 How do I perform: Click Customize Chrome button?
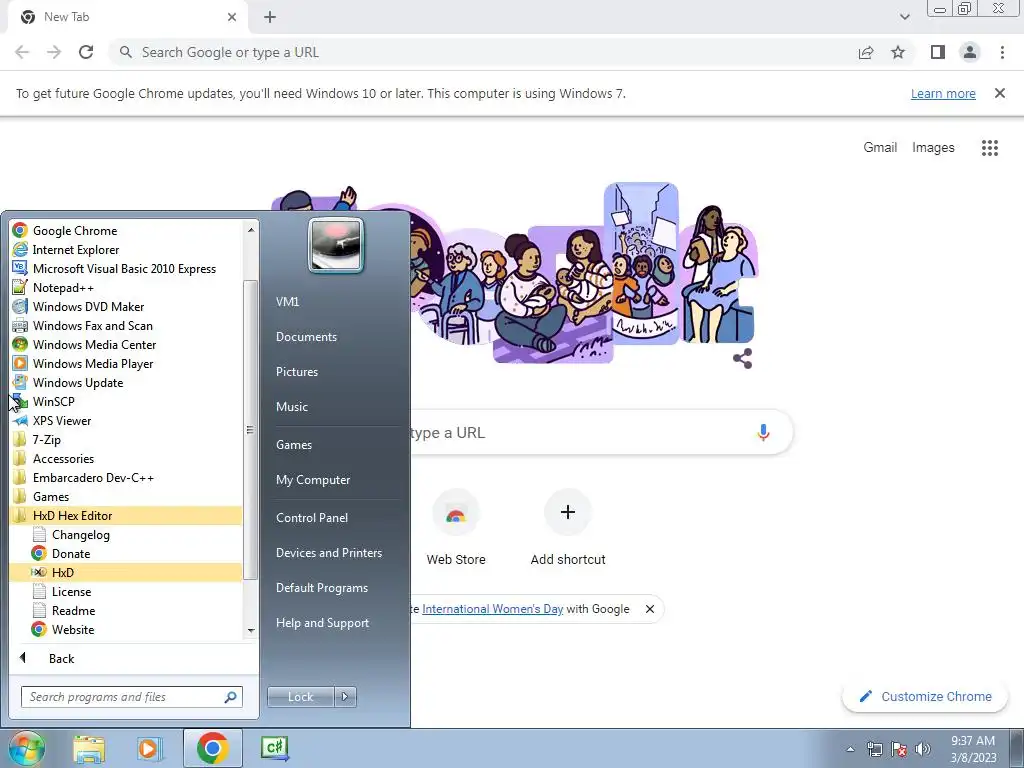(925, 696)
